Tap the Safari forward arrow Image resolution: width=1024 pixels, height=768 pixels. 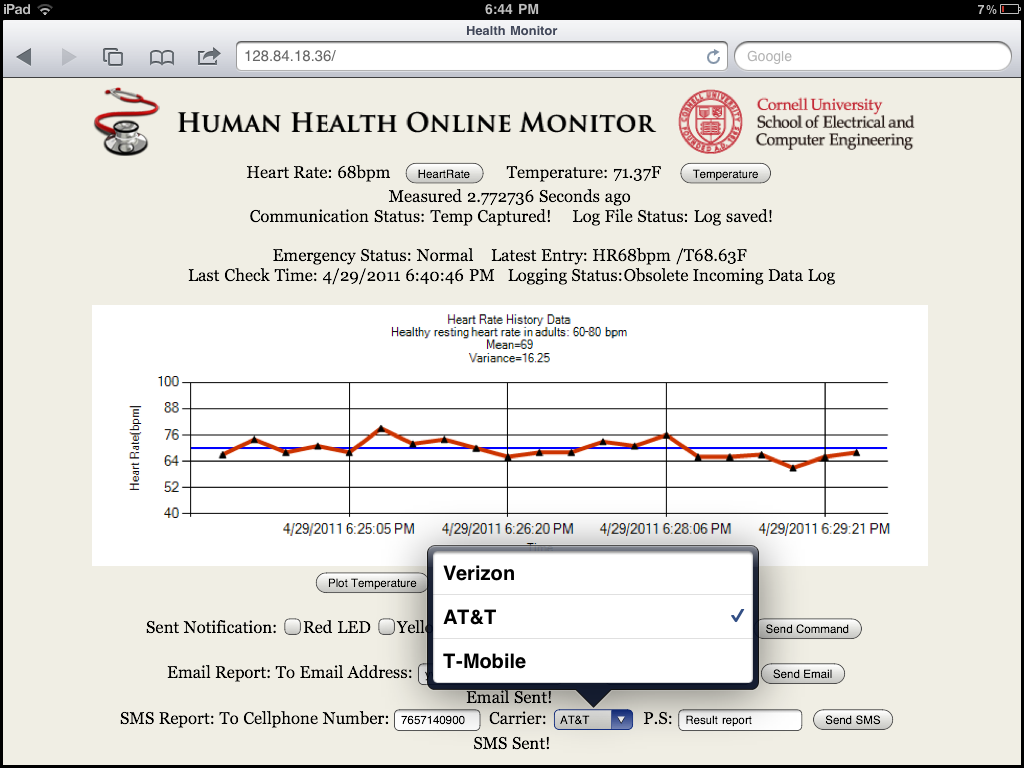69,57
